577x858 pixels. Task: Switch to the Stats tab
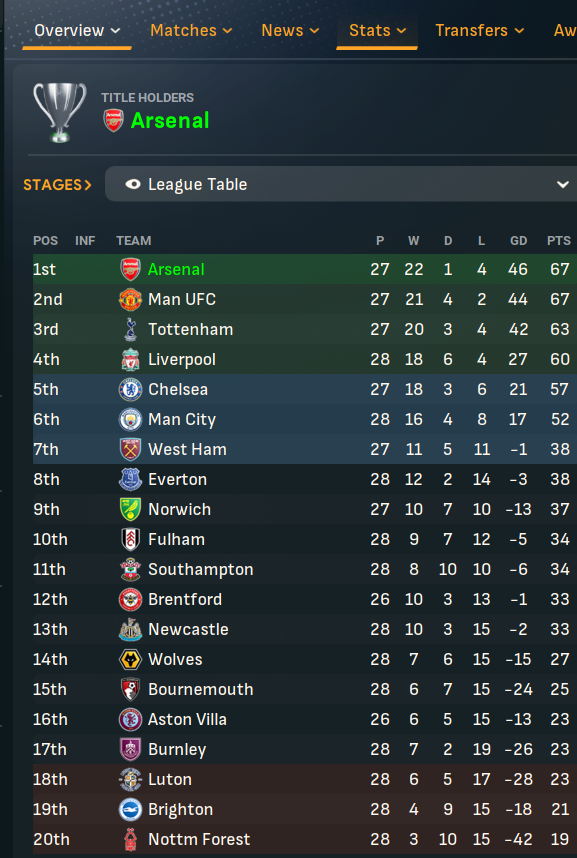tap(377, 30)
